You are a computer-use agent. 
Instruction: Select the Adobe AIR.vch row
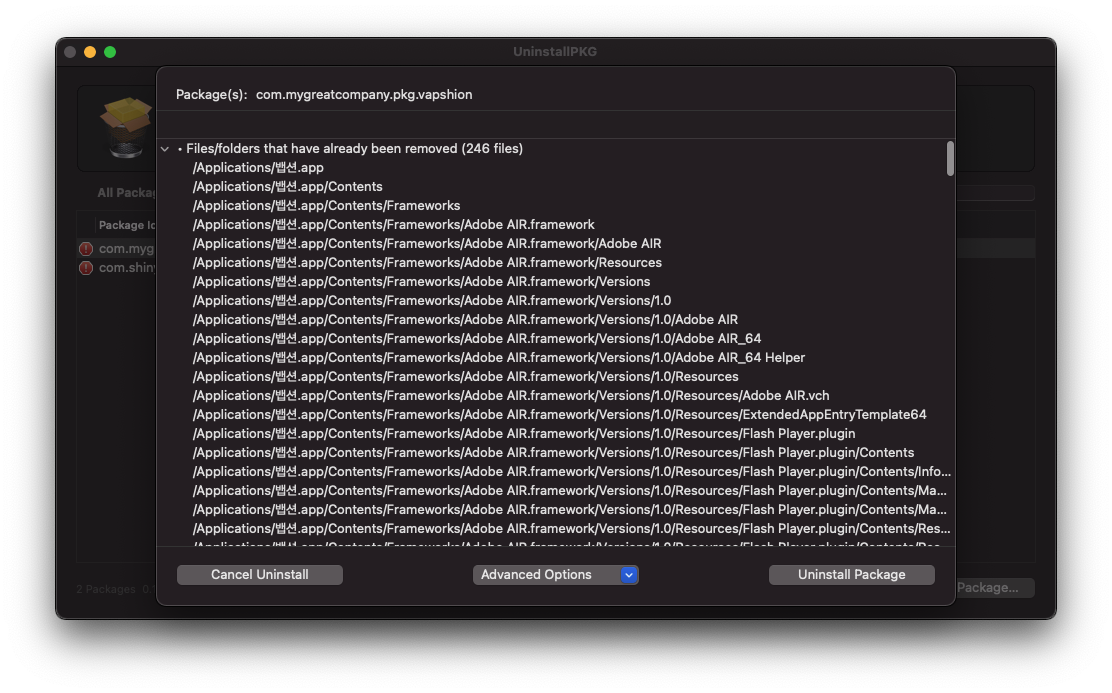(554, 396)
